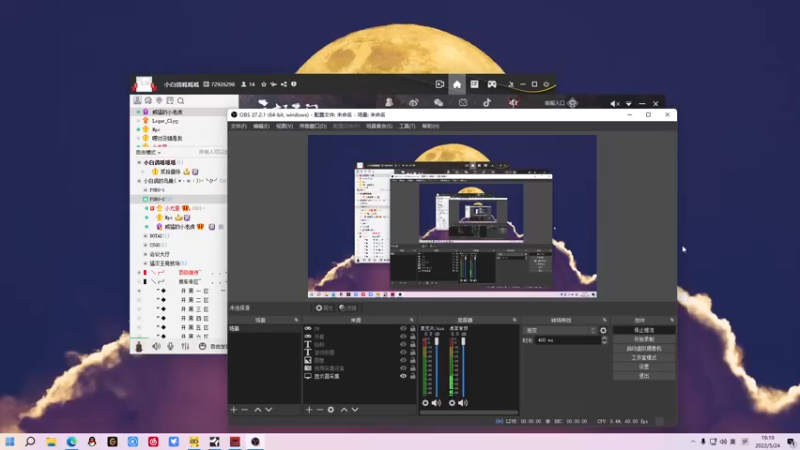Open Tools(T) menu in OBS

pos(407,126)
